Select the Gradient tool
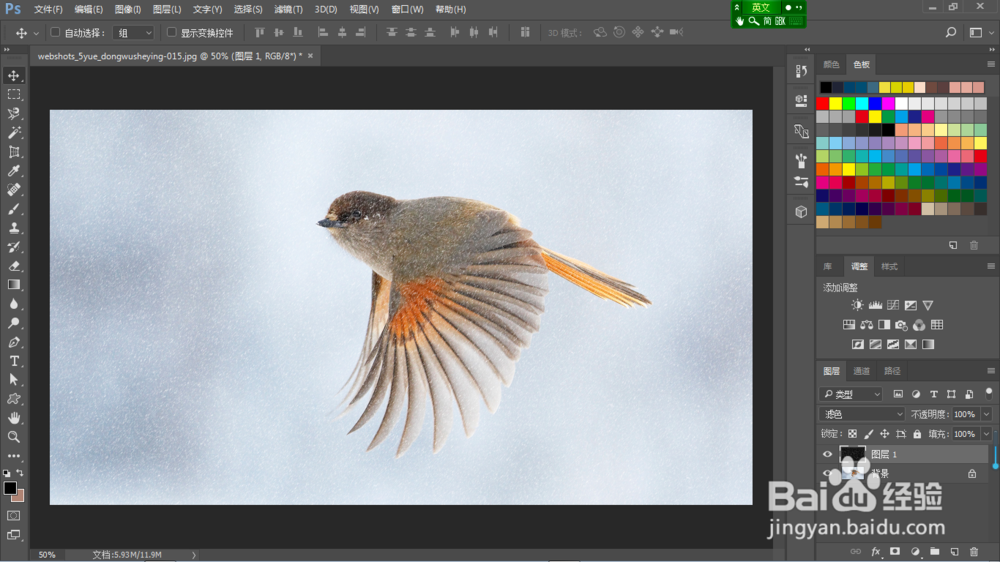The height and width of the screenshot is (562, 1000). 13,285
